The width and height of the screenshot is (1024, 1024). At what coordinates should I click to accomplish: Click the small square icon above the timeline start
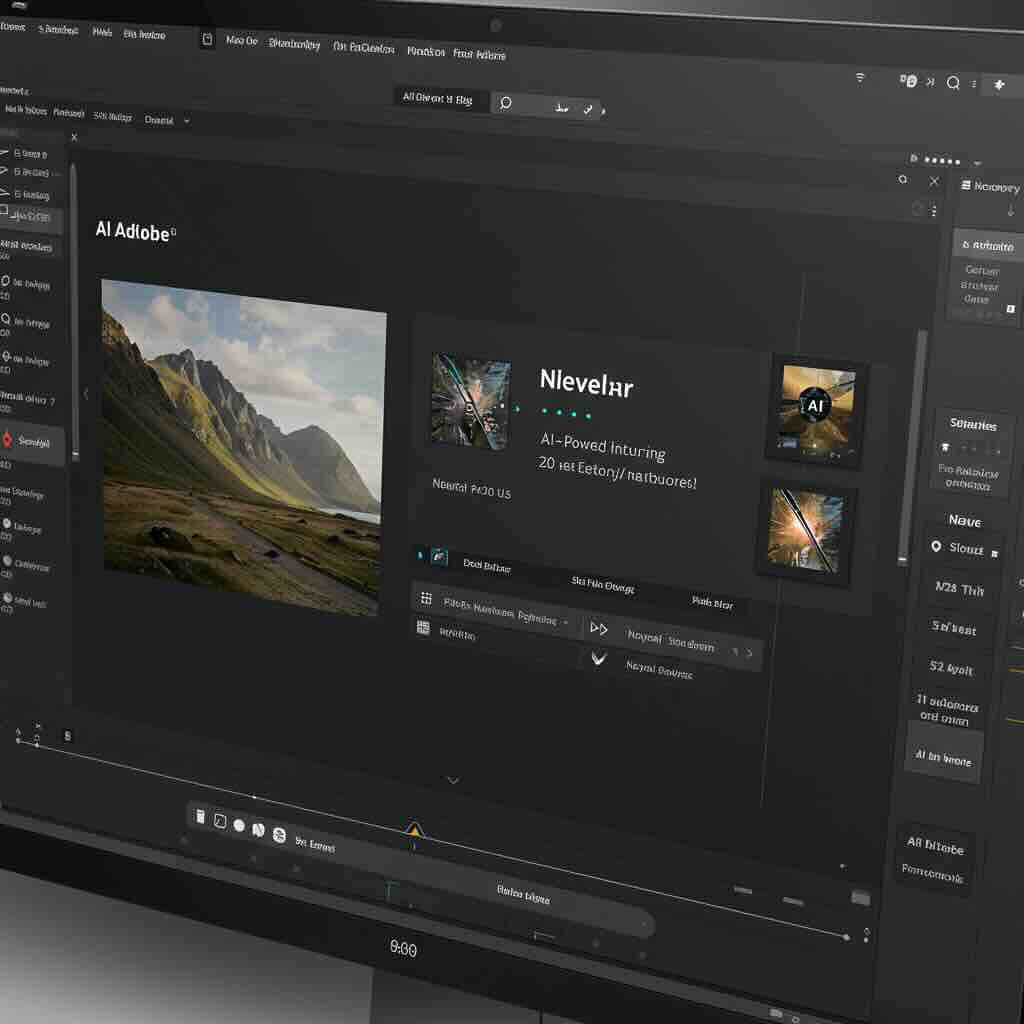(x=67, y=736)
